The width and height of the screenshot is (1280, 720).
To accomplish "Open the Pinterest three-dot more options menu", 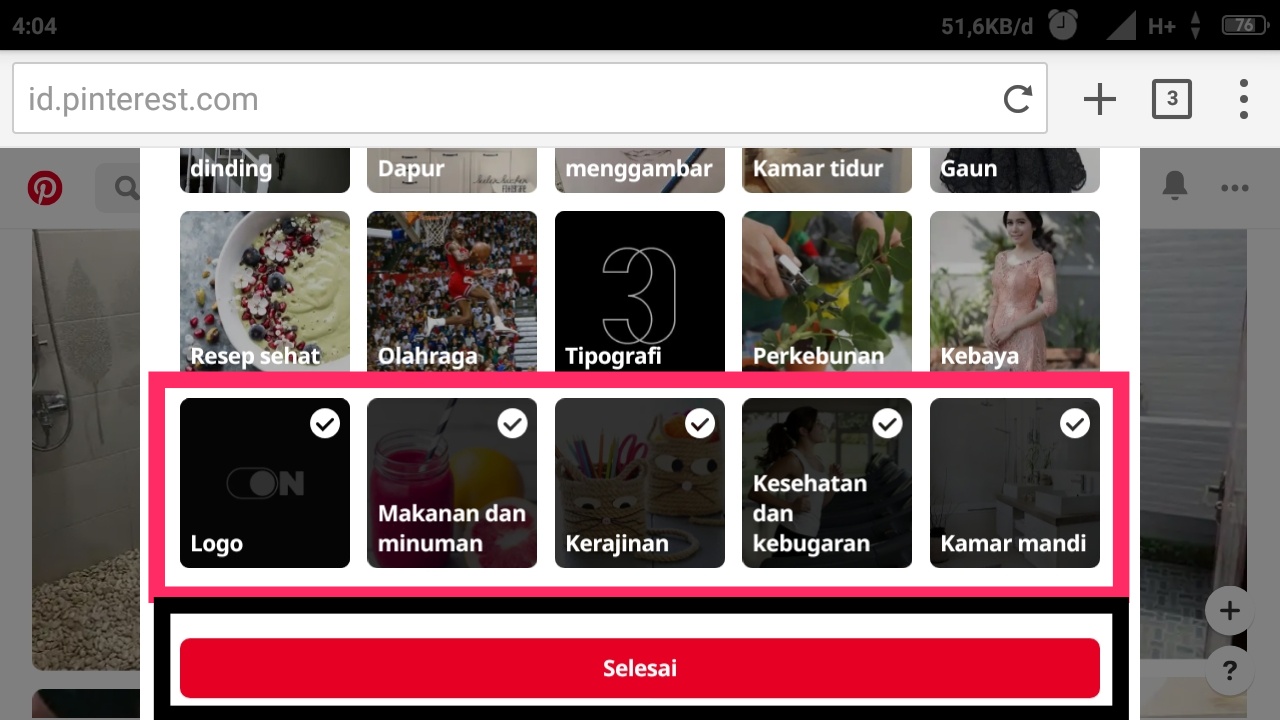I will 1234,188.
